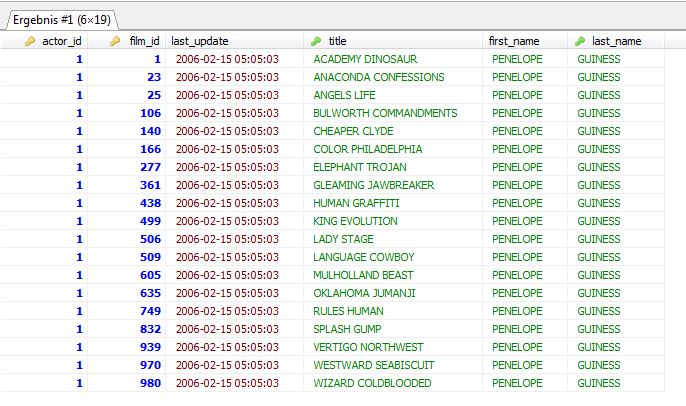Viewport: 686px width, 406px height.
Task: Select the VERTIGO NORTHWEST title cell
Action: (368, 347)
